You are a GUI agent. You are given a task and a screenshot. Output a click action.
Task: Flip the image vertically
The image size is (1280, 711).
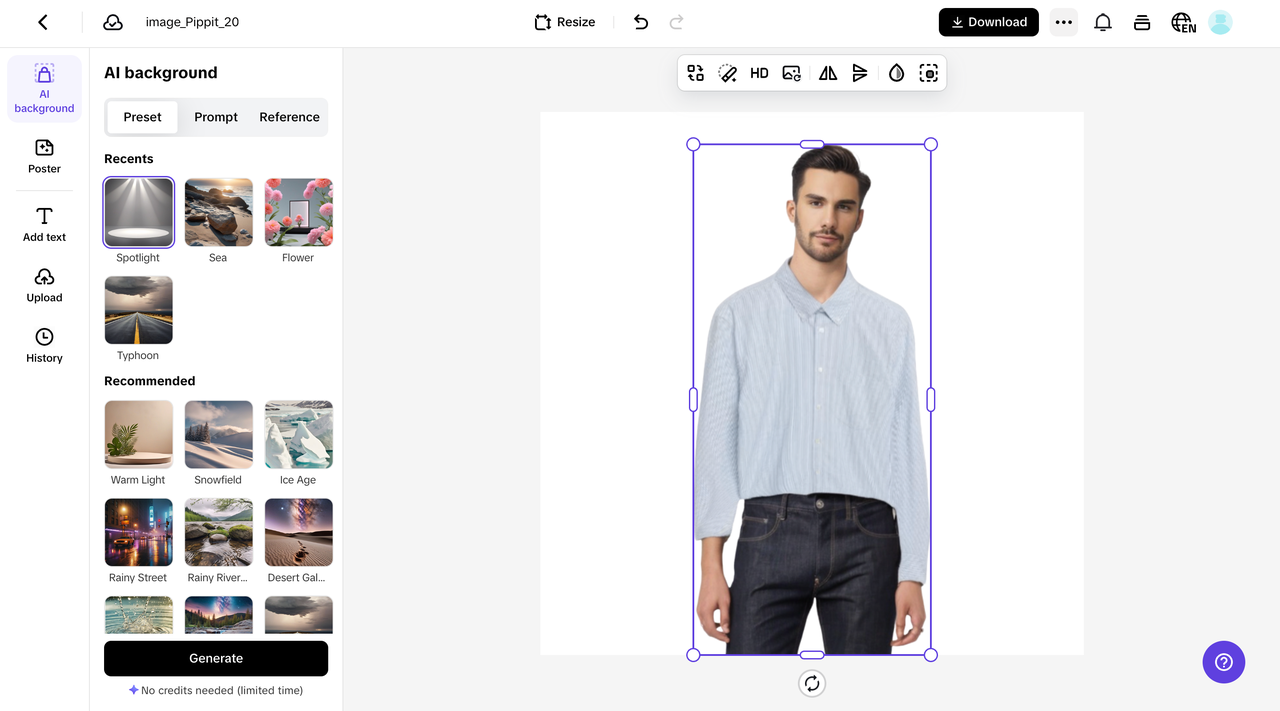click(860, 73)
